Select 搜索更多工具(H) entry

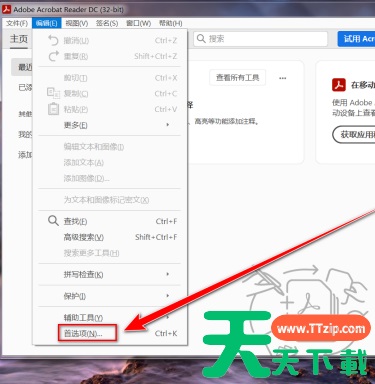pyautogui.click(x=110, y=253)
